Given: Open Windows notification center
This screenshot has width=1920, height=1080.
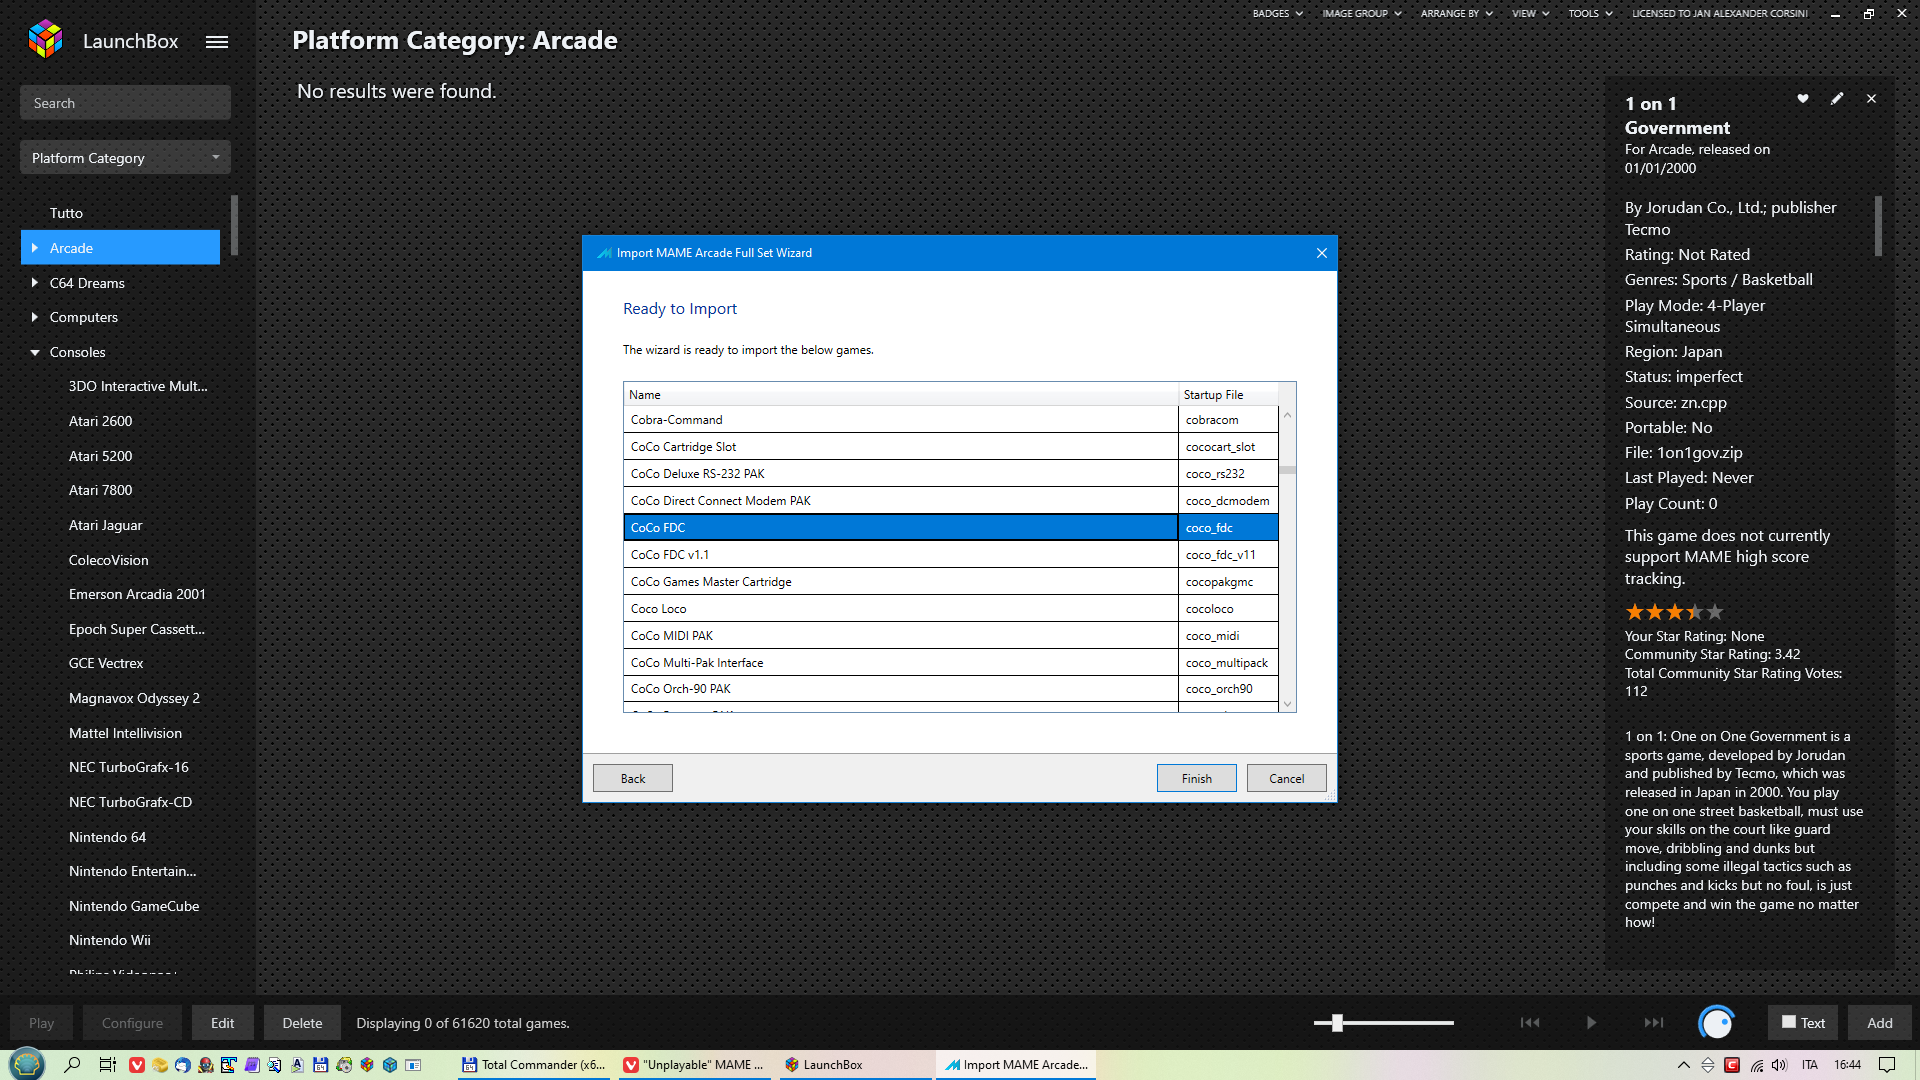Looking at the screenshot, I should click(1887, 1065).
